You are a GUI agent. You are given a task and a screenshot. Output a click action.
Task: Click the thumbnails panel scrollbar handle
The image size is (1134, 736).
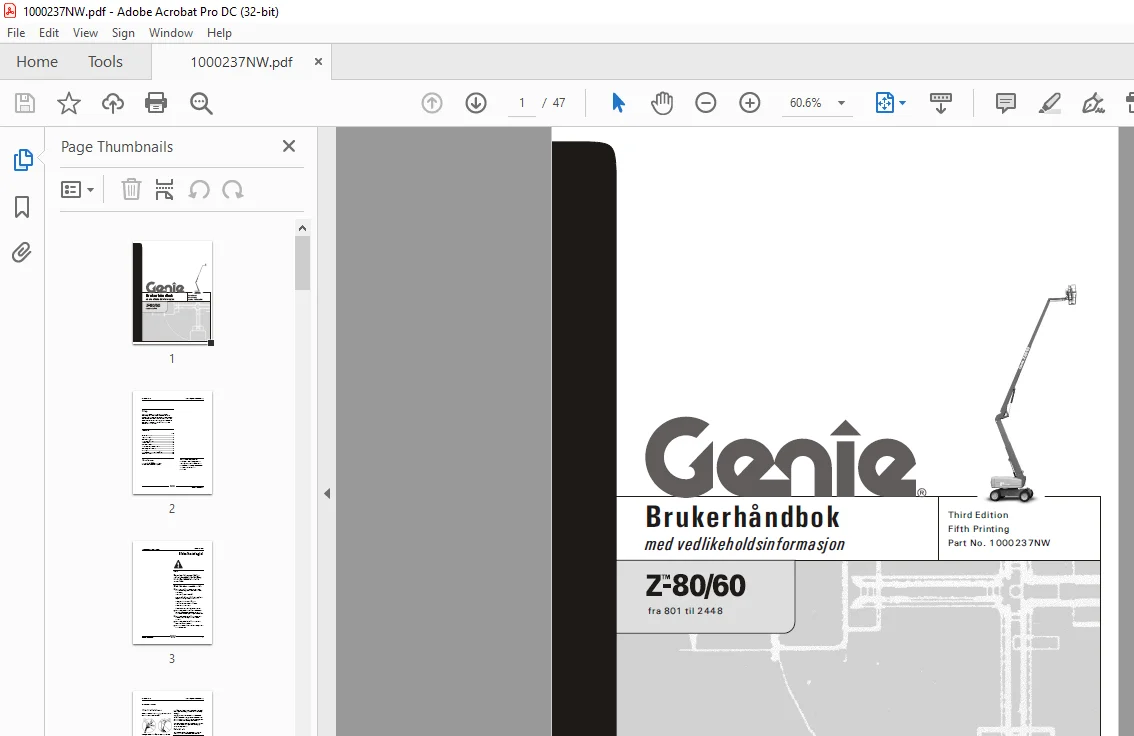click(302, 263)
